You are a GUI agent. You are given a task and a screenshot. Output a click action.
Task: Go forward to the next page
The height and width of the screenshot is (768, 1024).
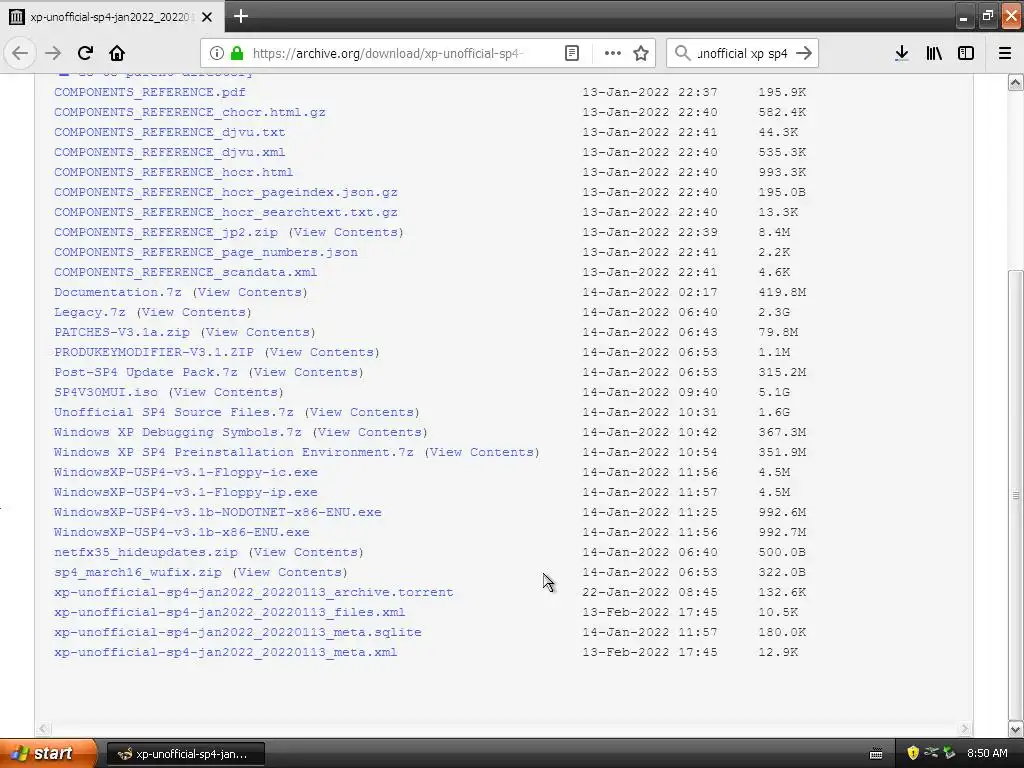tap(53, 53)
